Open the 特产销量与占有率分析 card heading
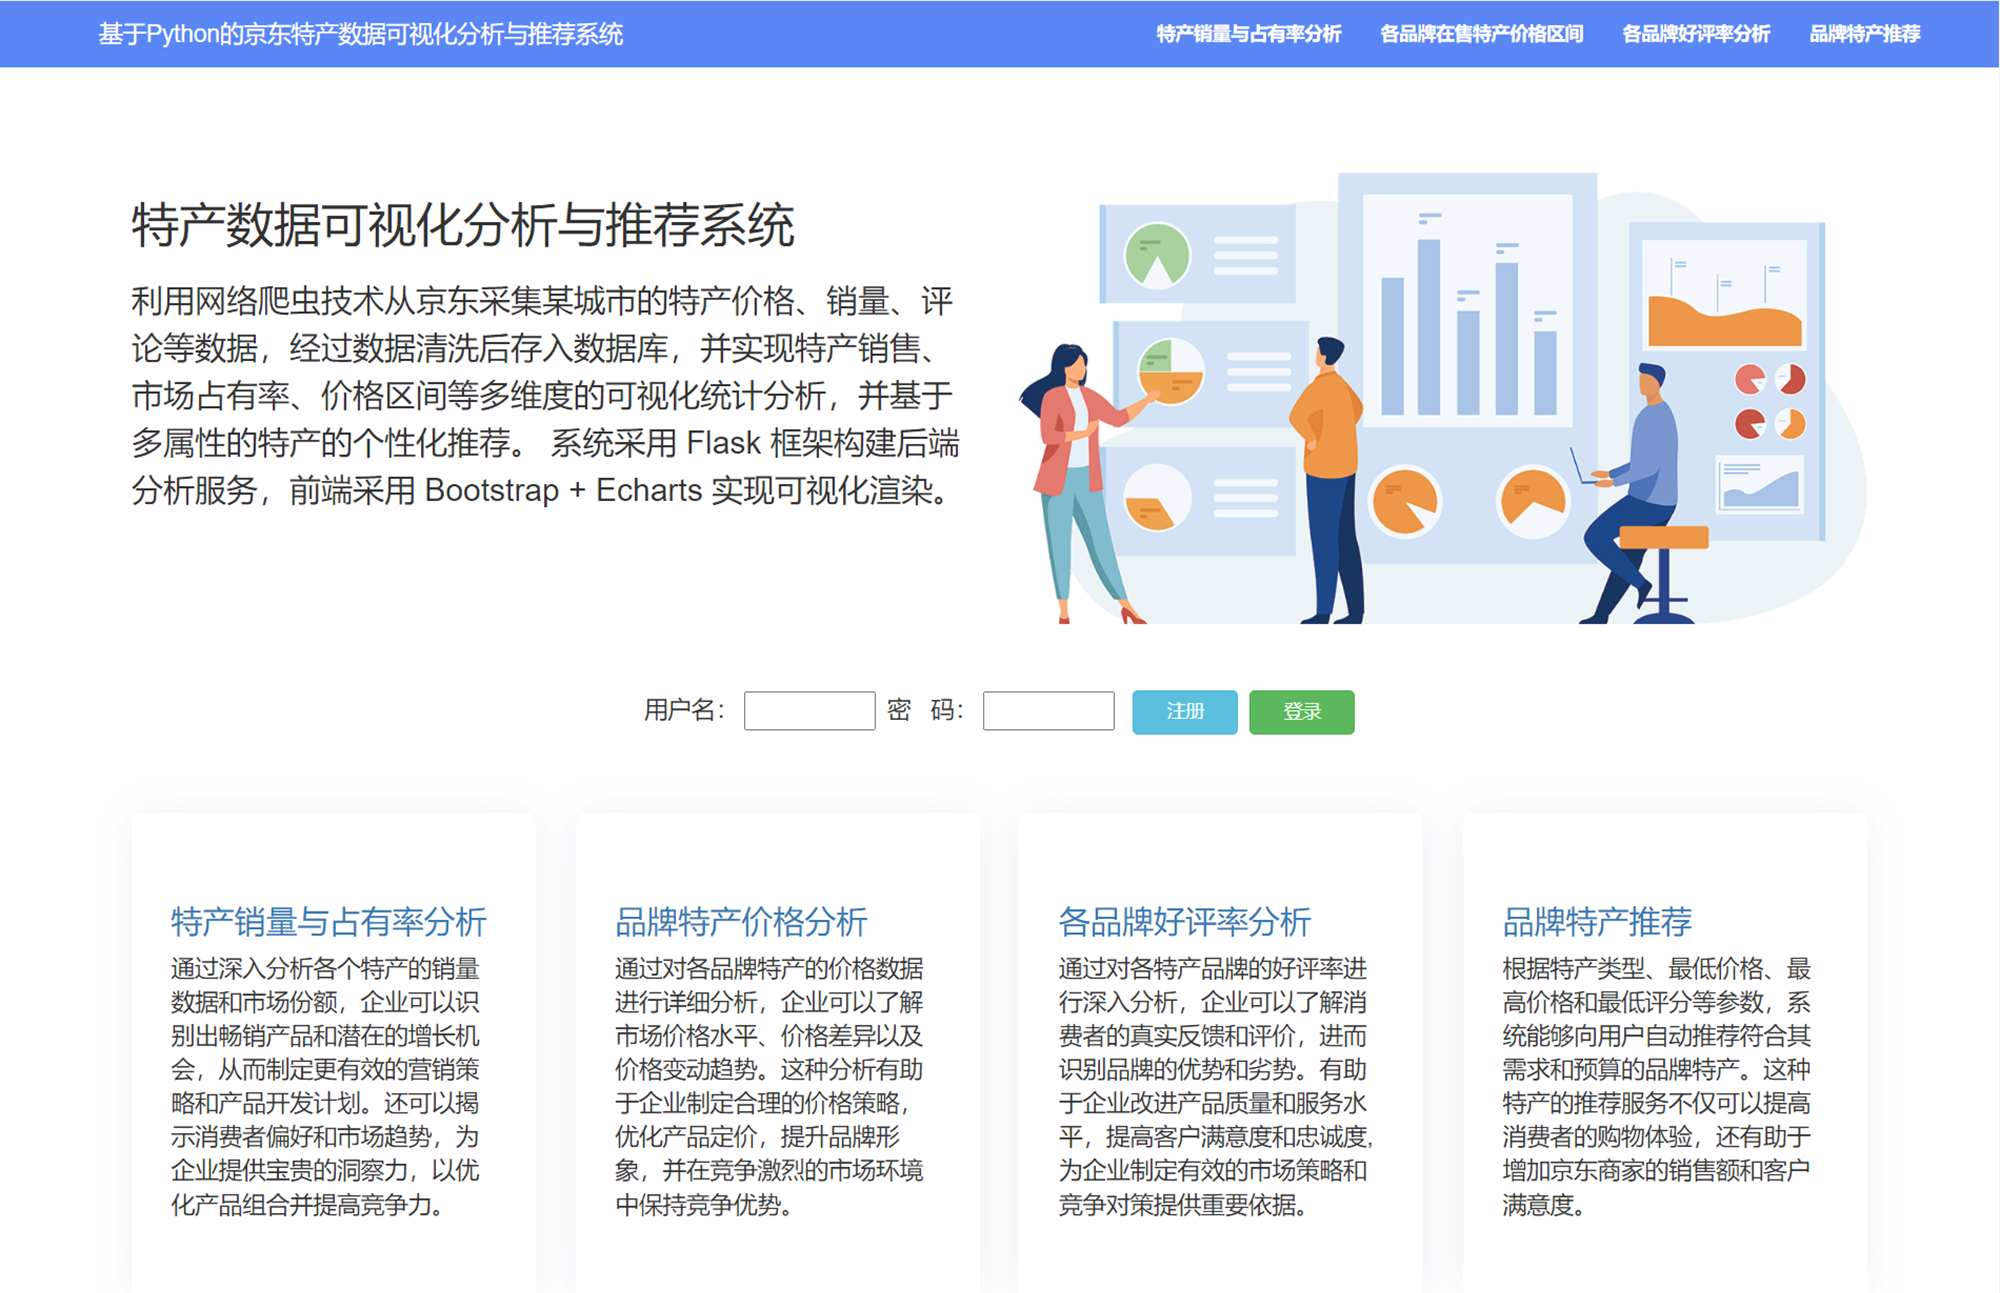This screenshot has width=2000, height=1293. (x=328, y=921)
